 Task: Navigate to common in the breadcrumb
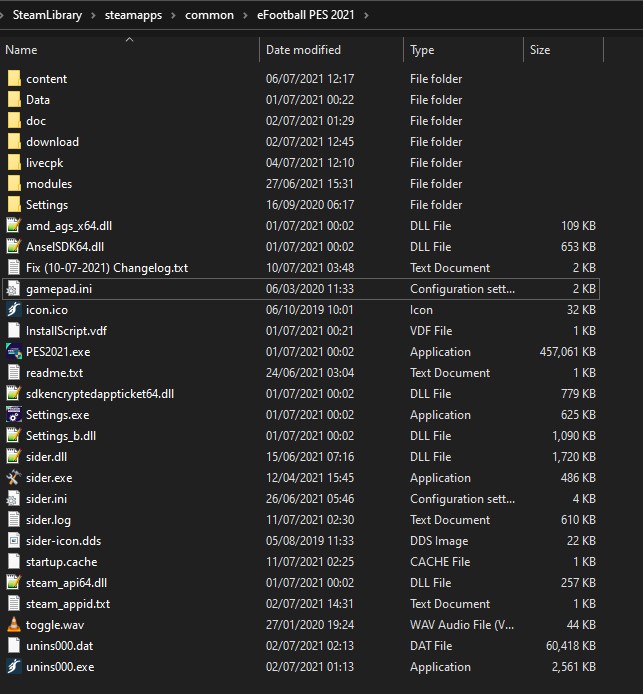point(209,15)
